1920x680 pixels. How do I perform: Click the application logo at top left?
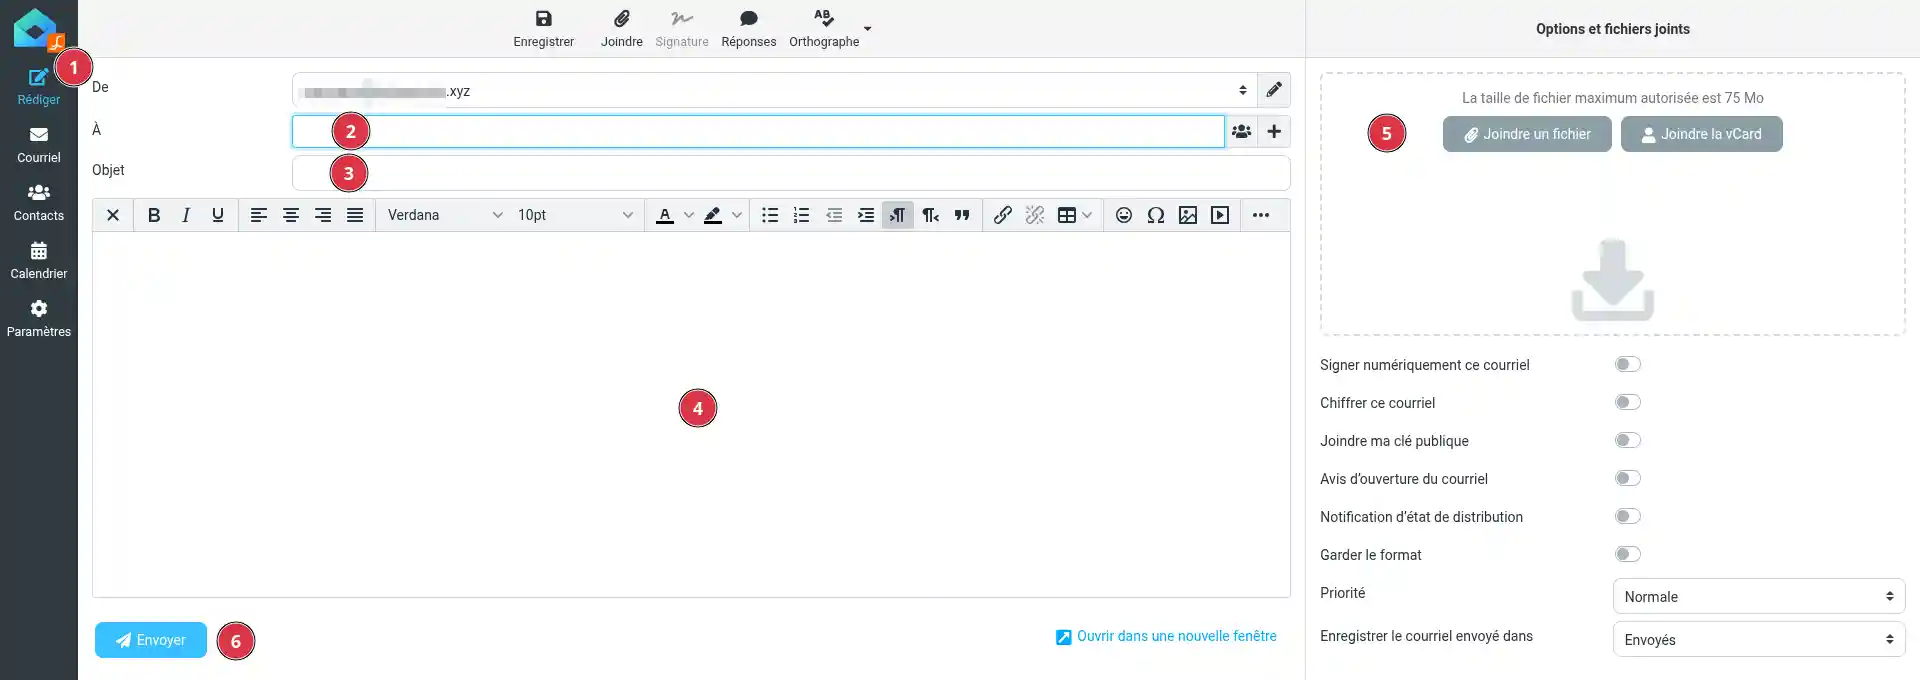(x=38, y=28)
